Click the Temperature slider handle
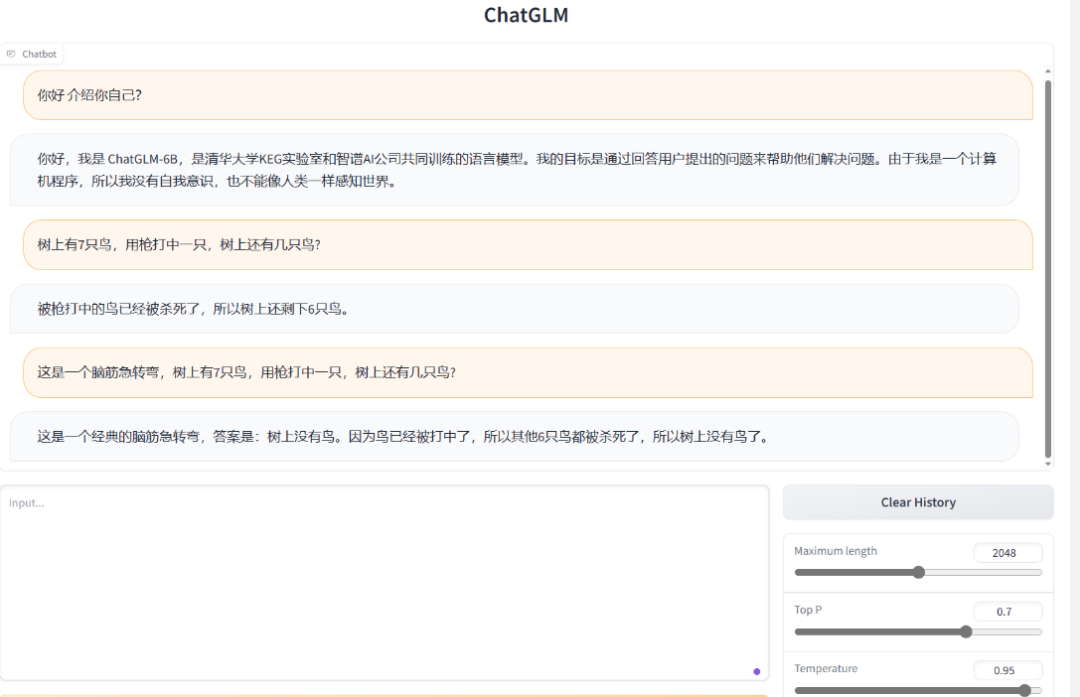 click(1025, 690)
